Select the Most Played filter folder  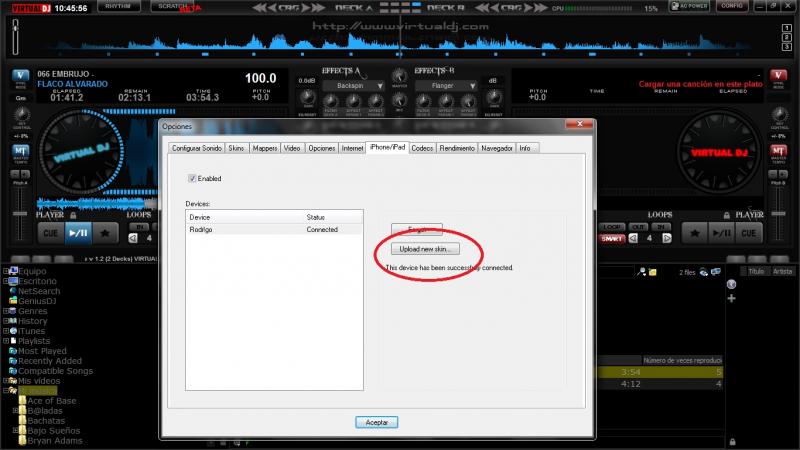pyautogui.click(x=38, y=351)
